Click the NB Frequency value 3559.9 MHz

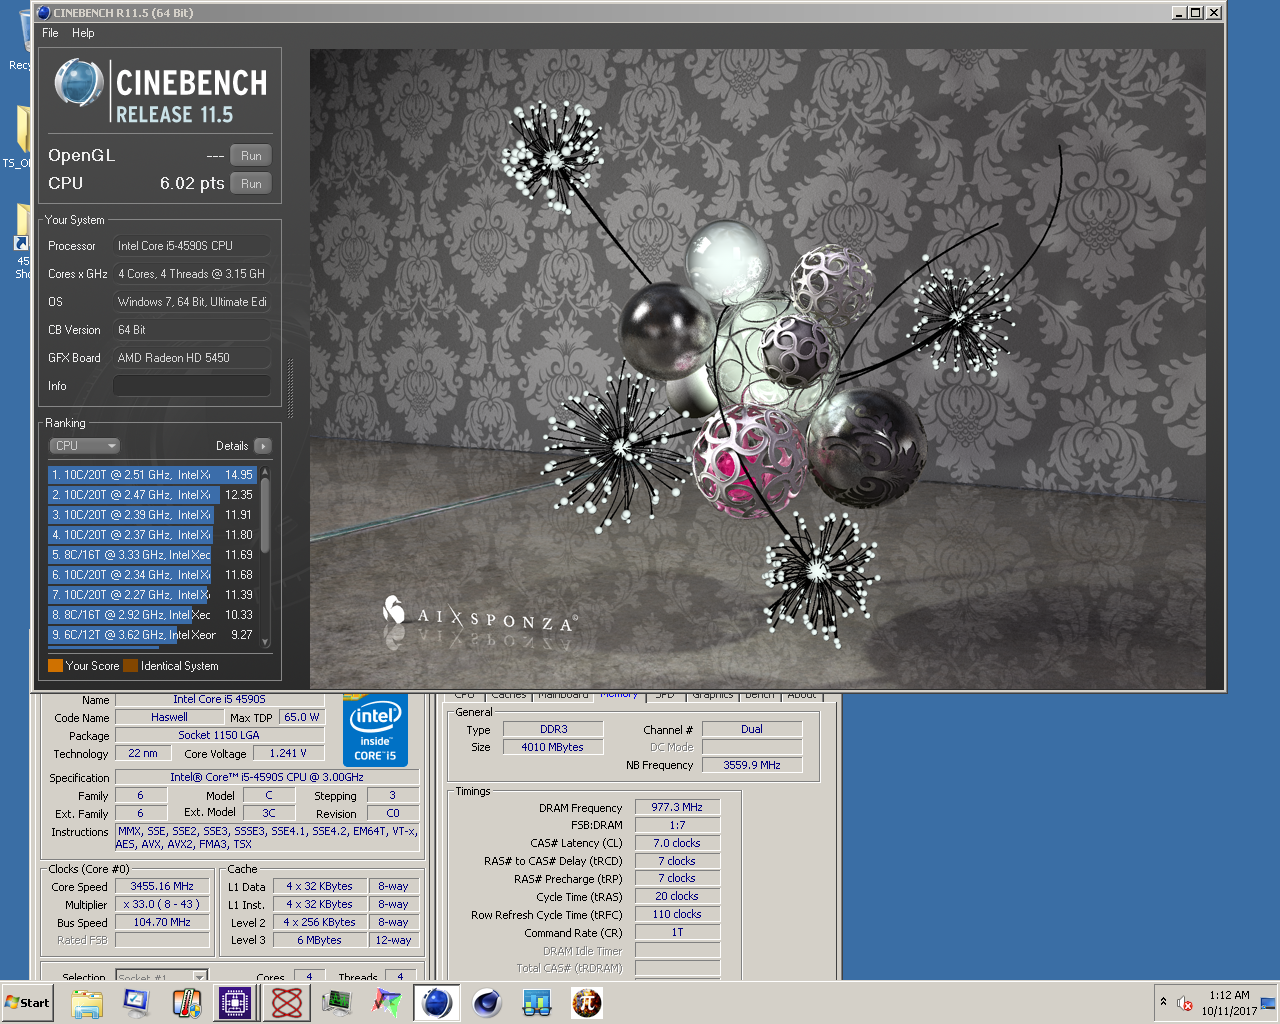pos(752,765)
